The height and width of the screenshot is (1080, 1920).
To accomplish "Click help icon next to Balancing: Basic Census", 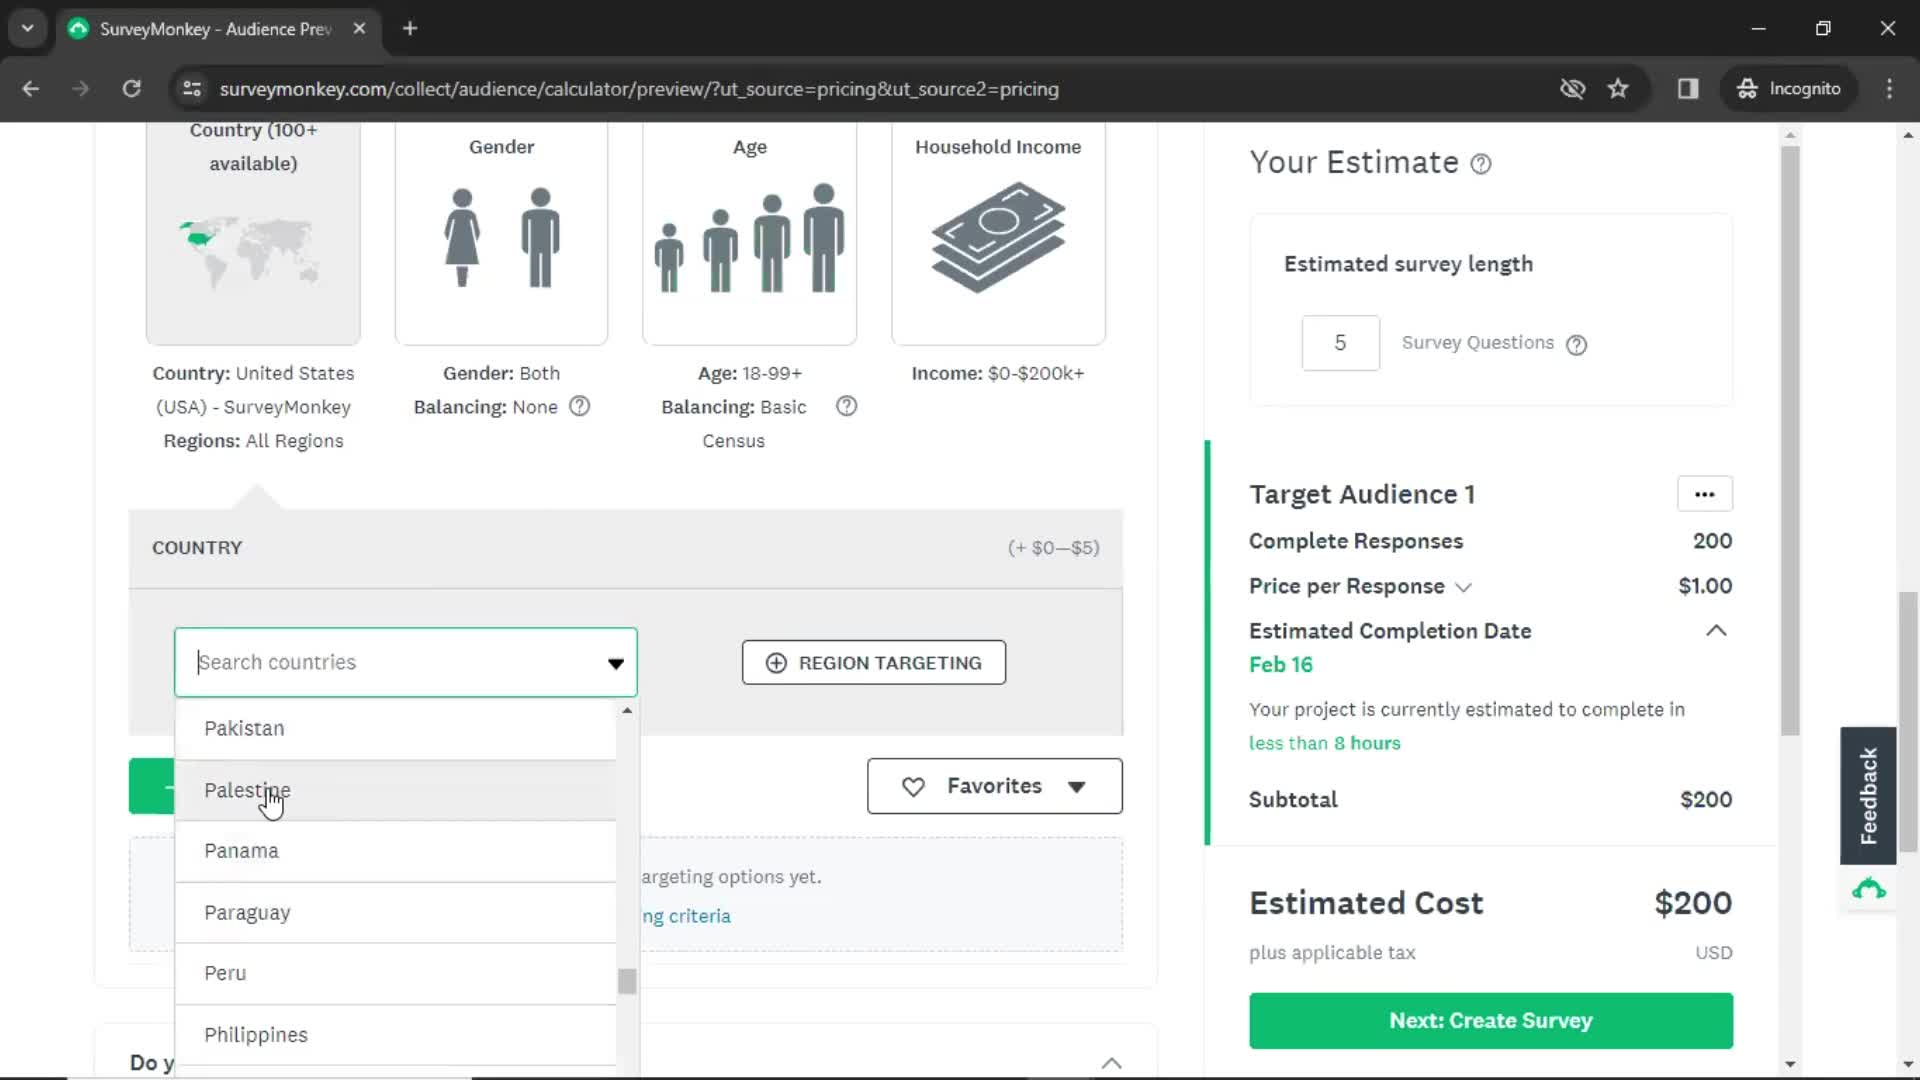I will (x=847, y=406).
